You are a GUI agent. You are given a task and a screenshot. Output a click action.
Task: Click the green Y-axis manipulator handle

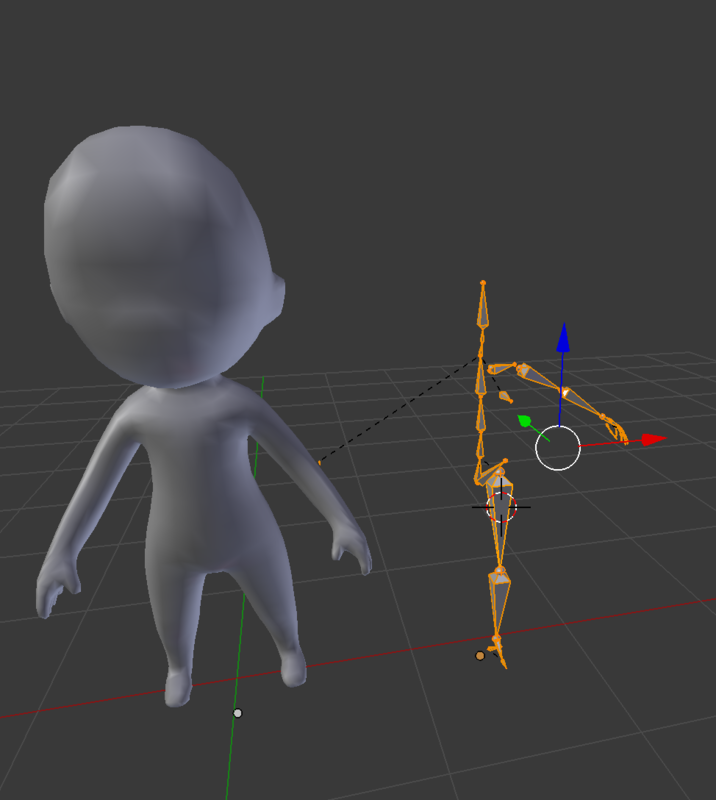(524, 421)
